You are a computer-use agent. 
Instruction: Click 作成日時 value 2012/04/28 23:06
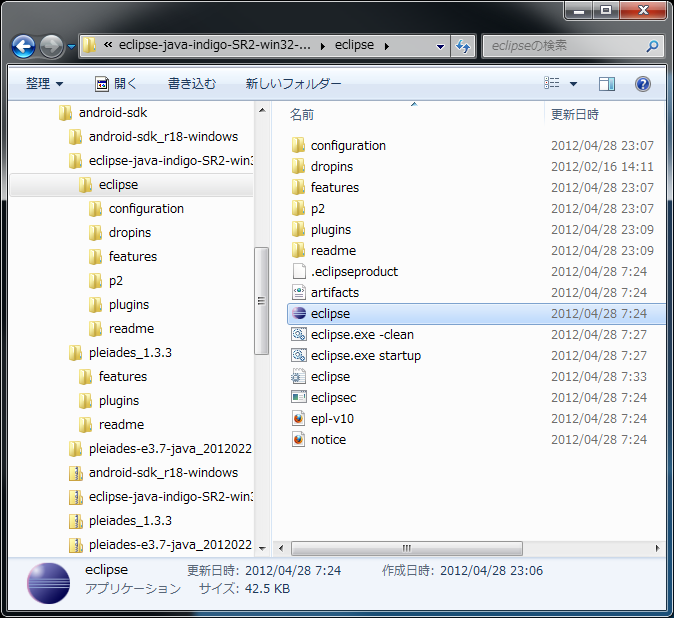point(491,571)
